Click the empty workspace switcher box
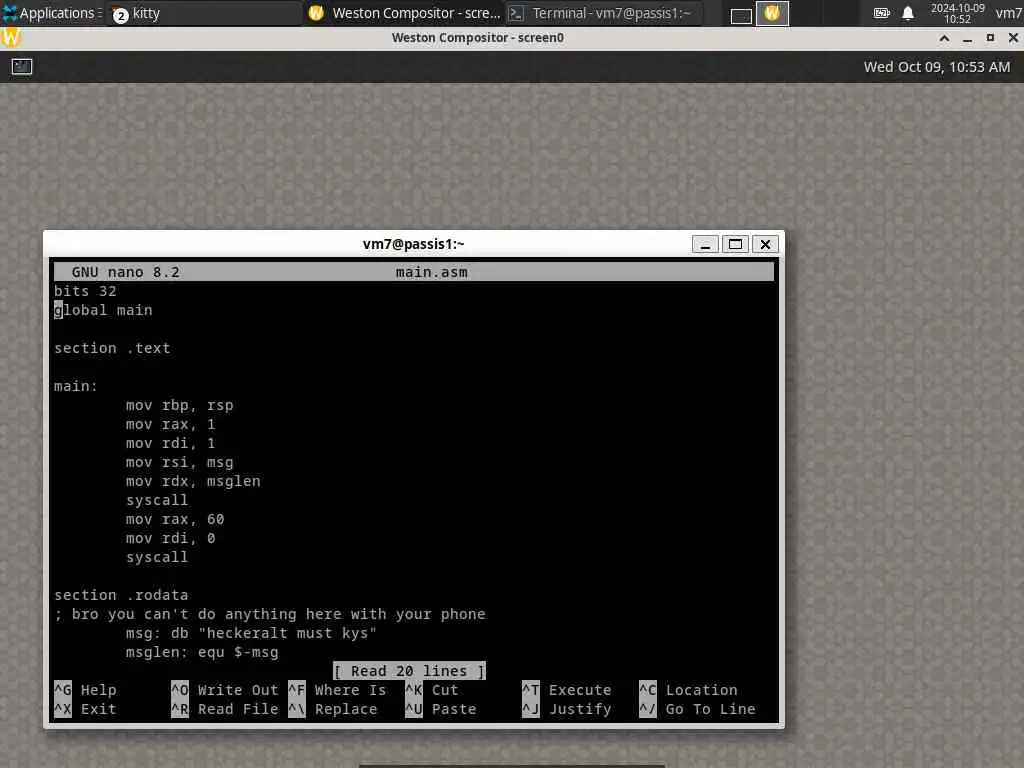The image size is (1024, 768). click(x=741, y=14)
